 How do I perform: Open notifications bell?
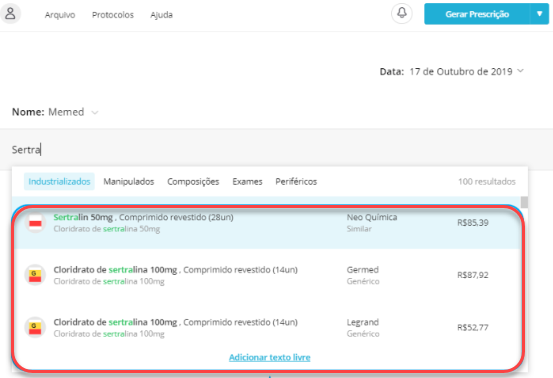click(x=402, y=14)
